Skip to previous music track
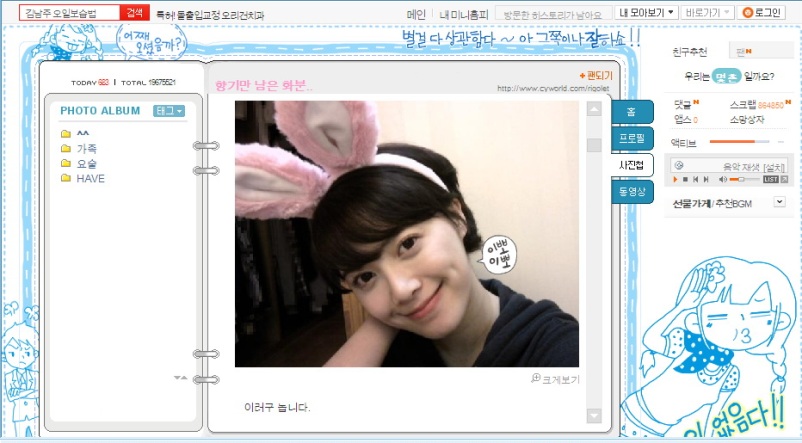This screenshot has width=802, height=443. 696,180
